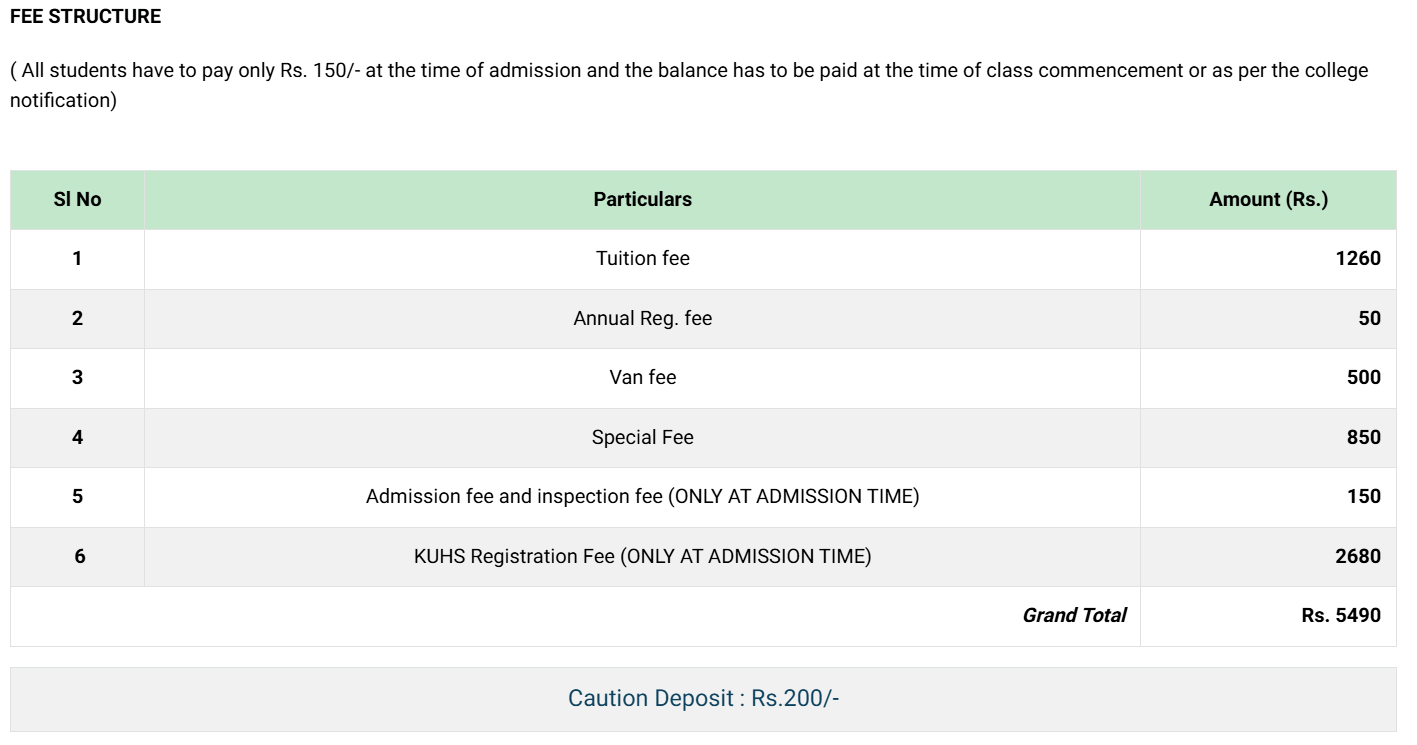Click the Sl No column header
Viewport: 1417px width, 745px height.
click(77, 199)
